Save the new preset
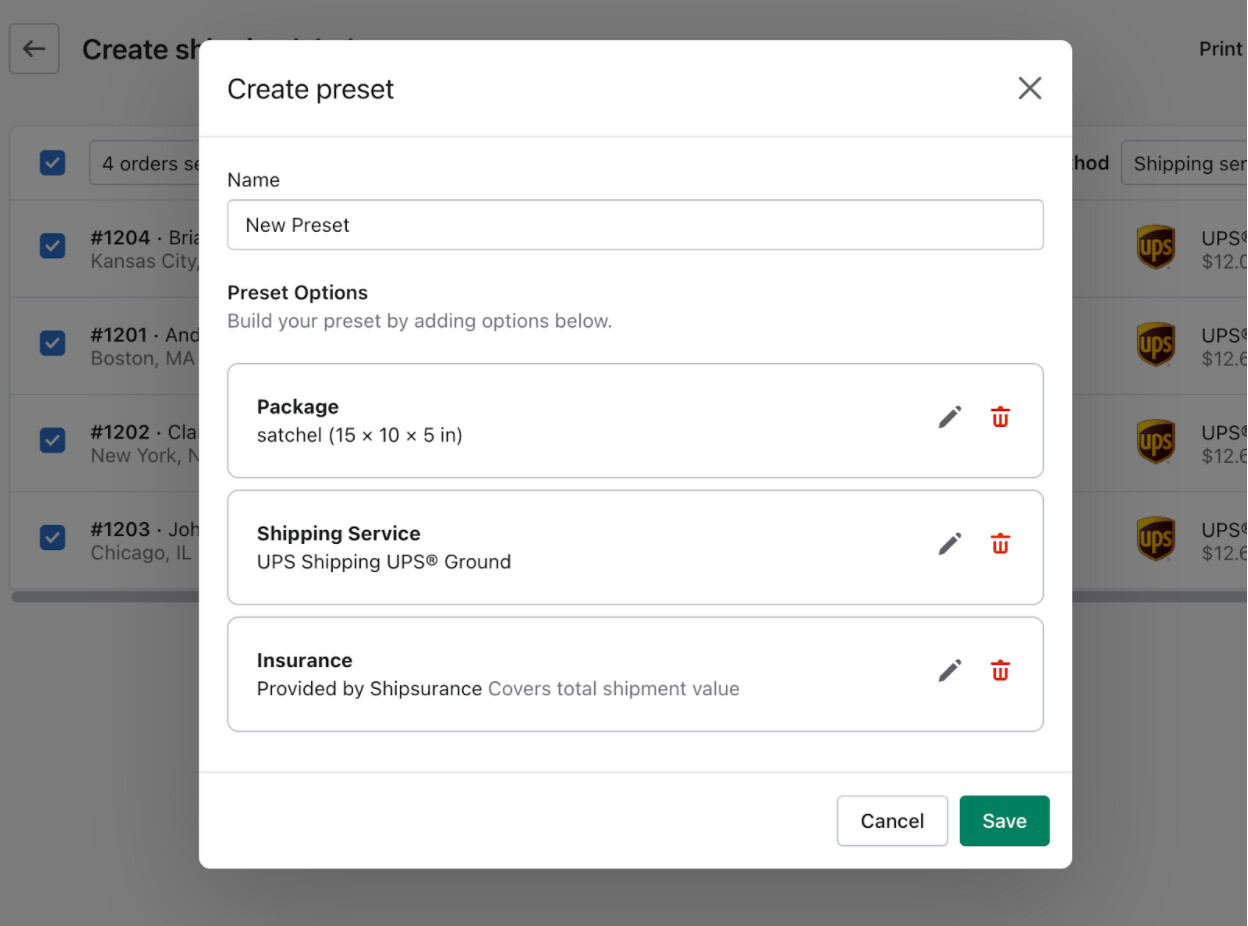 coord(1004,821)
